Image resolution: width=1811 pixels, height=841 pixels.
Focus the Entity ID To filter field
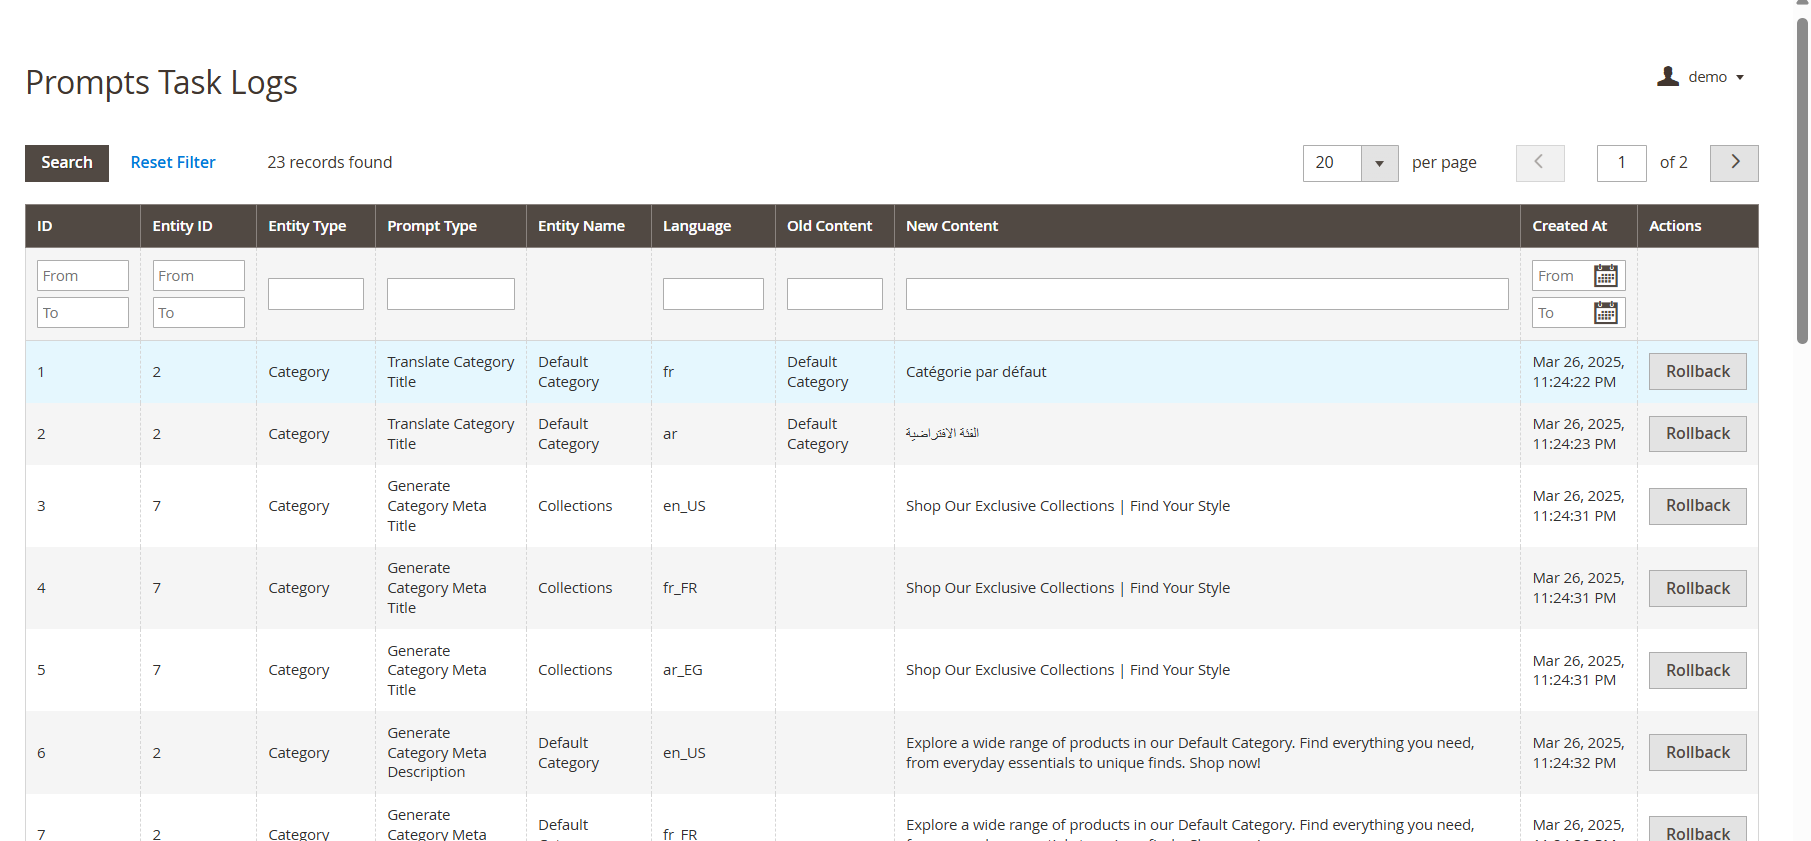pos(199,313)
